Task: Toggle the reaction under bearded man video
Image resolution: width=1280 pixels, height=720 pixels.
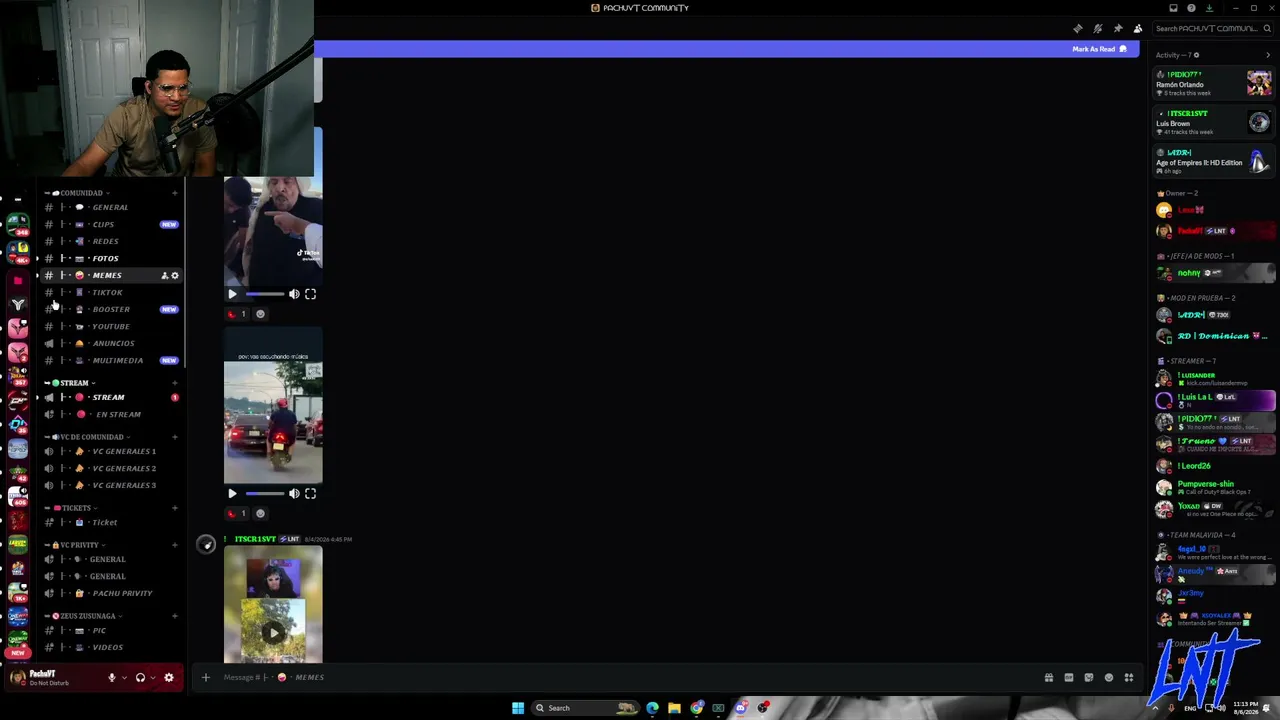Action: point(237,314)
